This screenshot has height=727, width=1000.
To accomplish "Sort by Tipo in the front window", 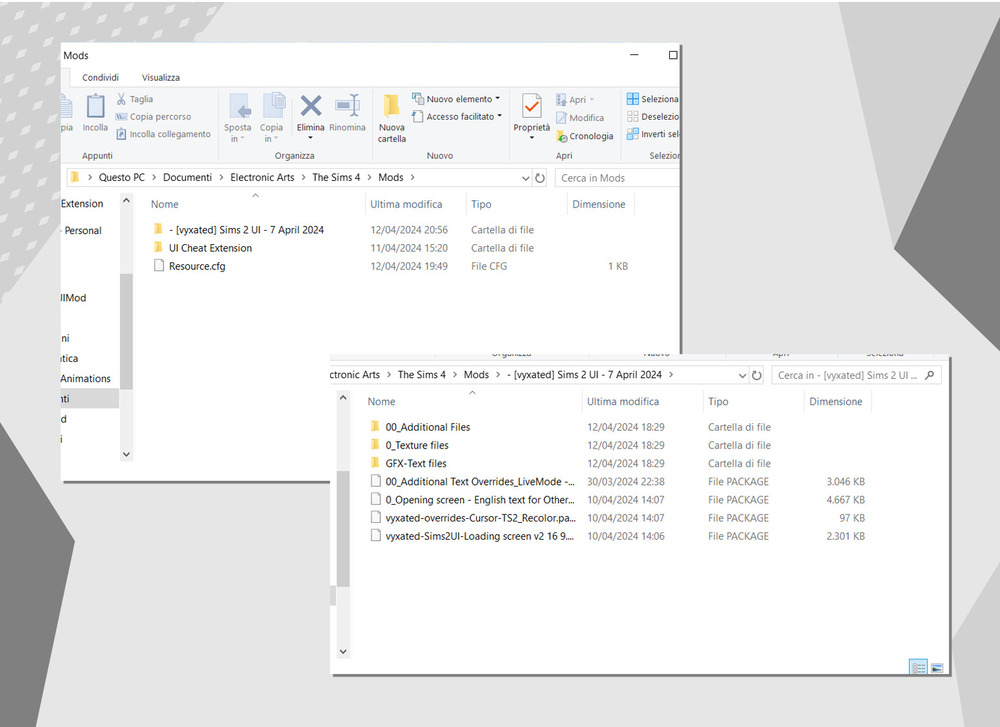I will [718, 401].
